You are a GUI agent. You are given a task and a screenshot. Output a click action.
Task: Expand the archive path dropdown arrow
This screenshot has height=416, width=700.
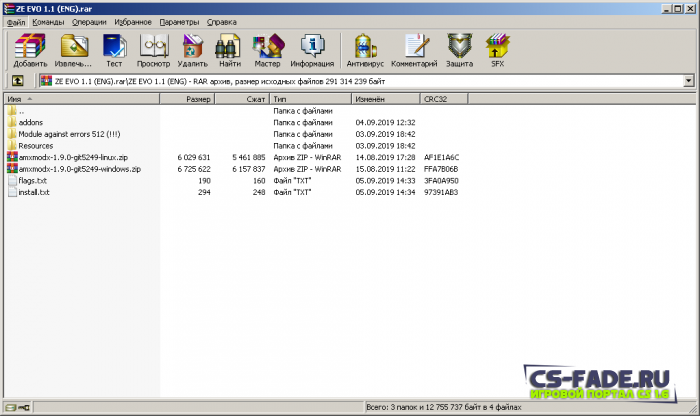[x=689, y=81]
